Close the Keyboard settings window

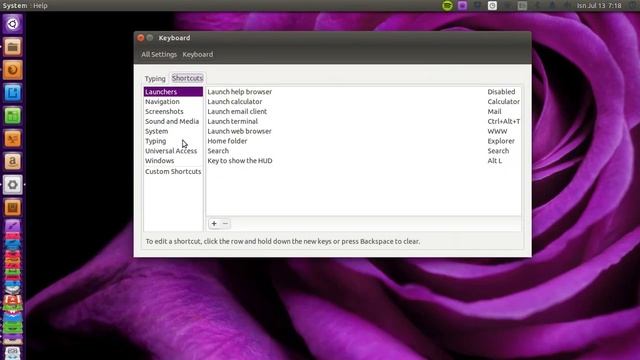click(x=140, y=38)
